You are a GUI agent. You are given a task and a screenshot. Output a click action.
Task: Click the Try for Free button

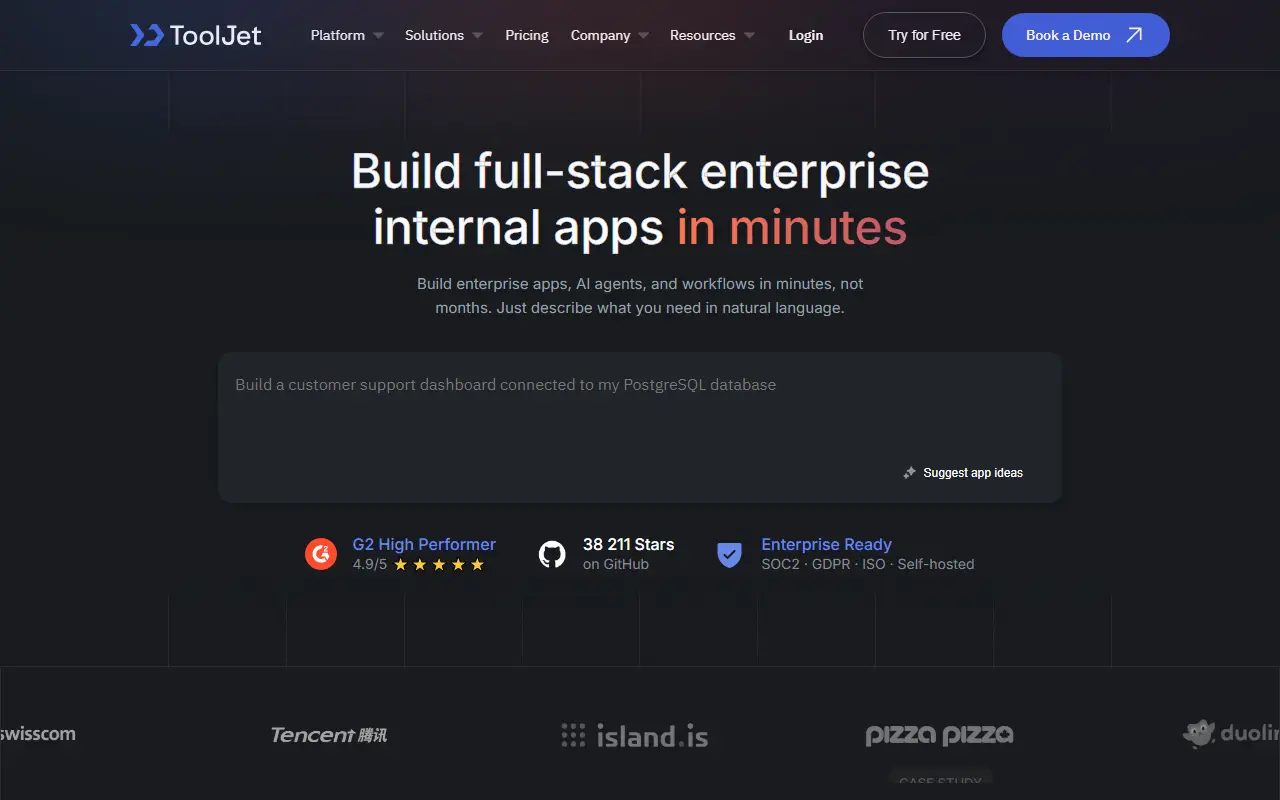pyautogui.click(x=924, y=35)
